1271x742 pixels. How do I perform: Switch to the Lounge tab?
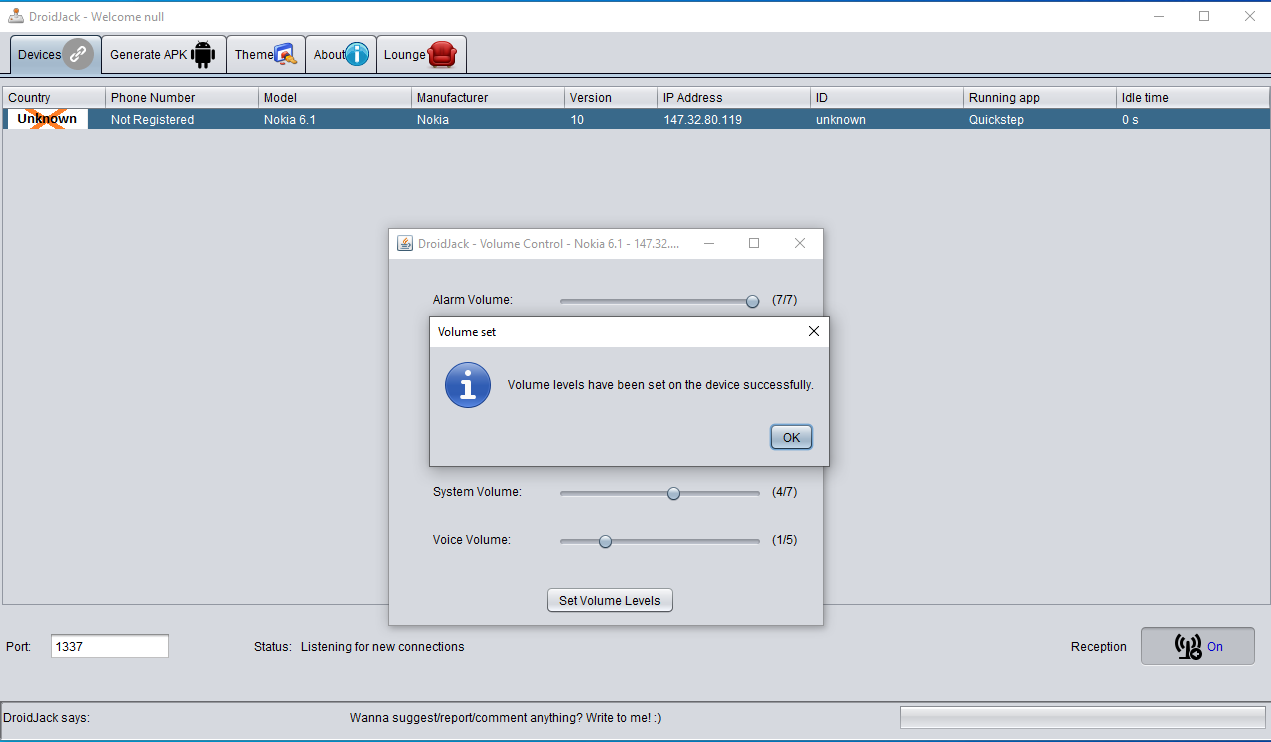click(421, 54)
